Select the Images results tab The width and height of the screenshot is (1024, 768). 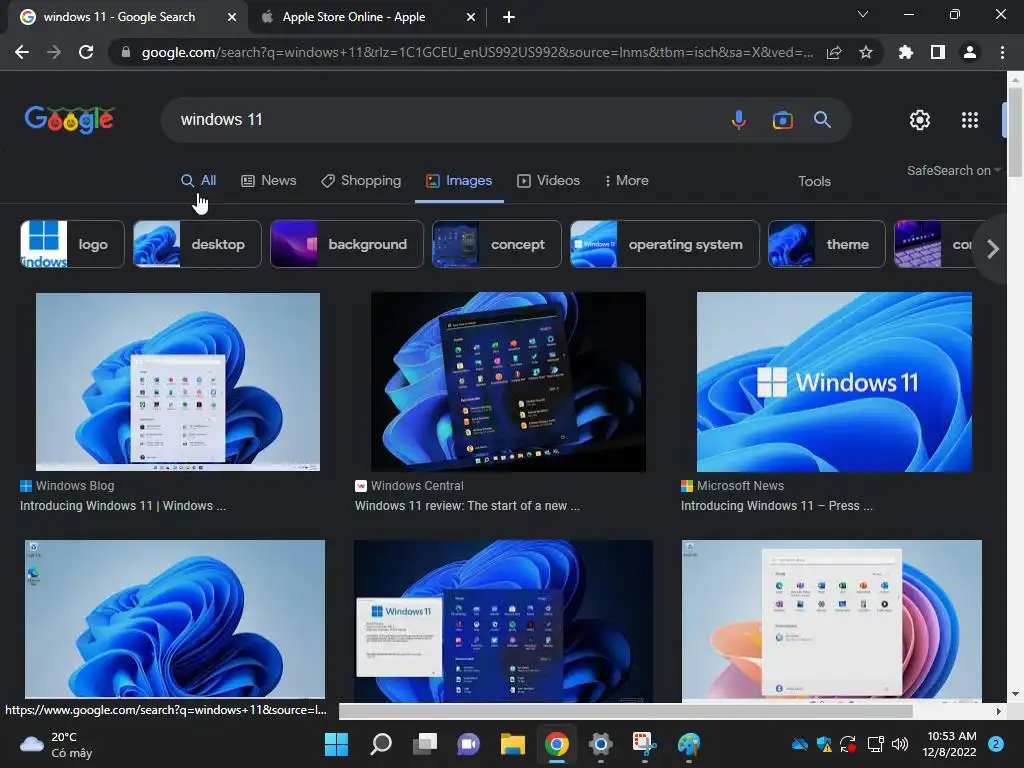[x=459, y=180]
